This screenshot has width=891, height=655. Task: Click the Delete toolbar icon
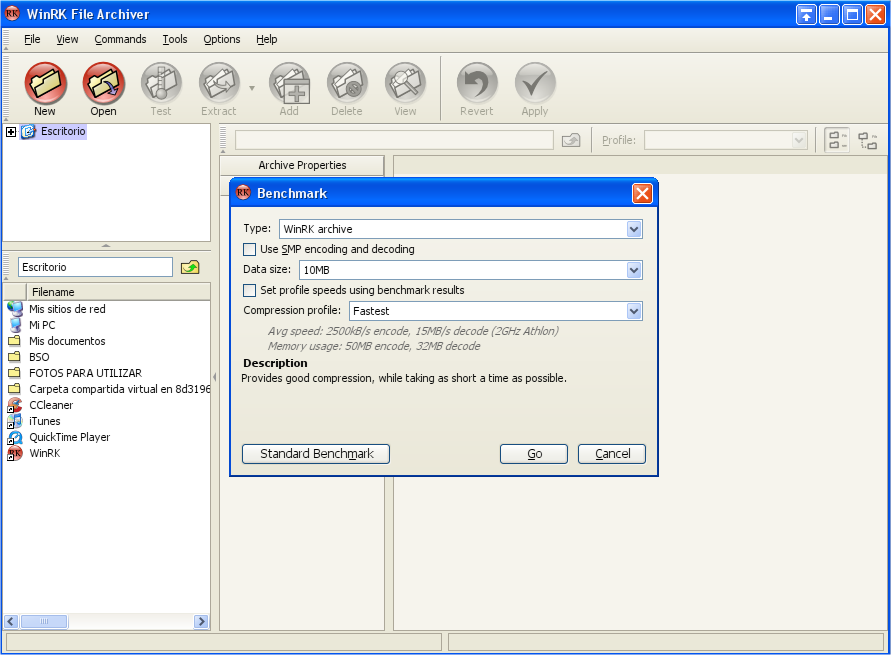[x=347, y=84]
